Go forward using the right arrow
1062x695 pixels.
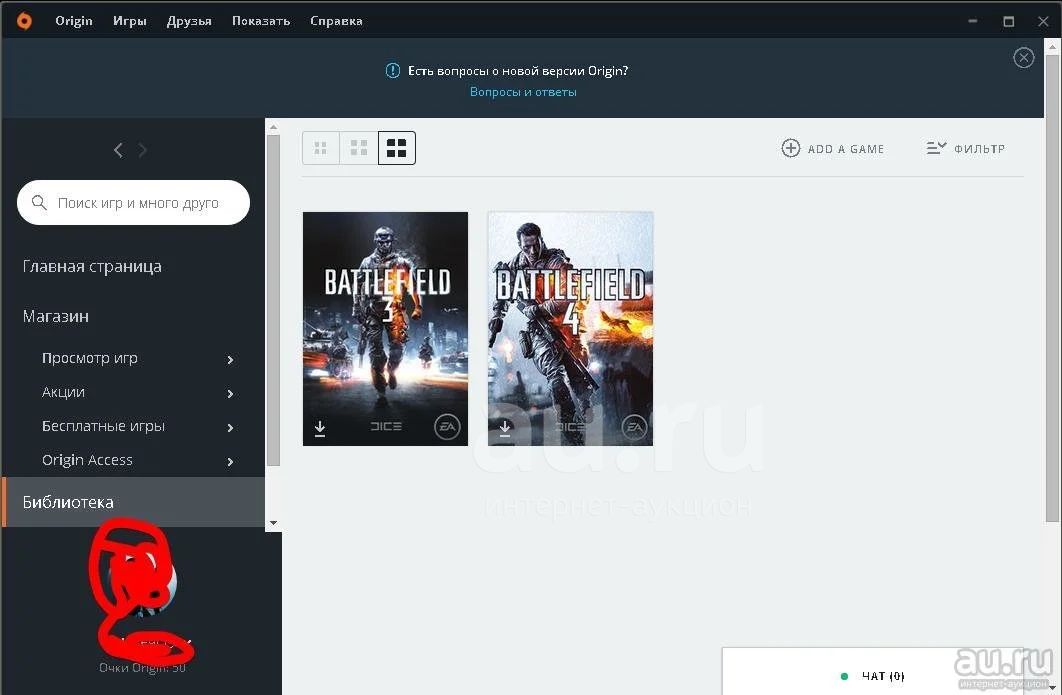tap(142, 150)
